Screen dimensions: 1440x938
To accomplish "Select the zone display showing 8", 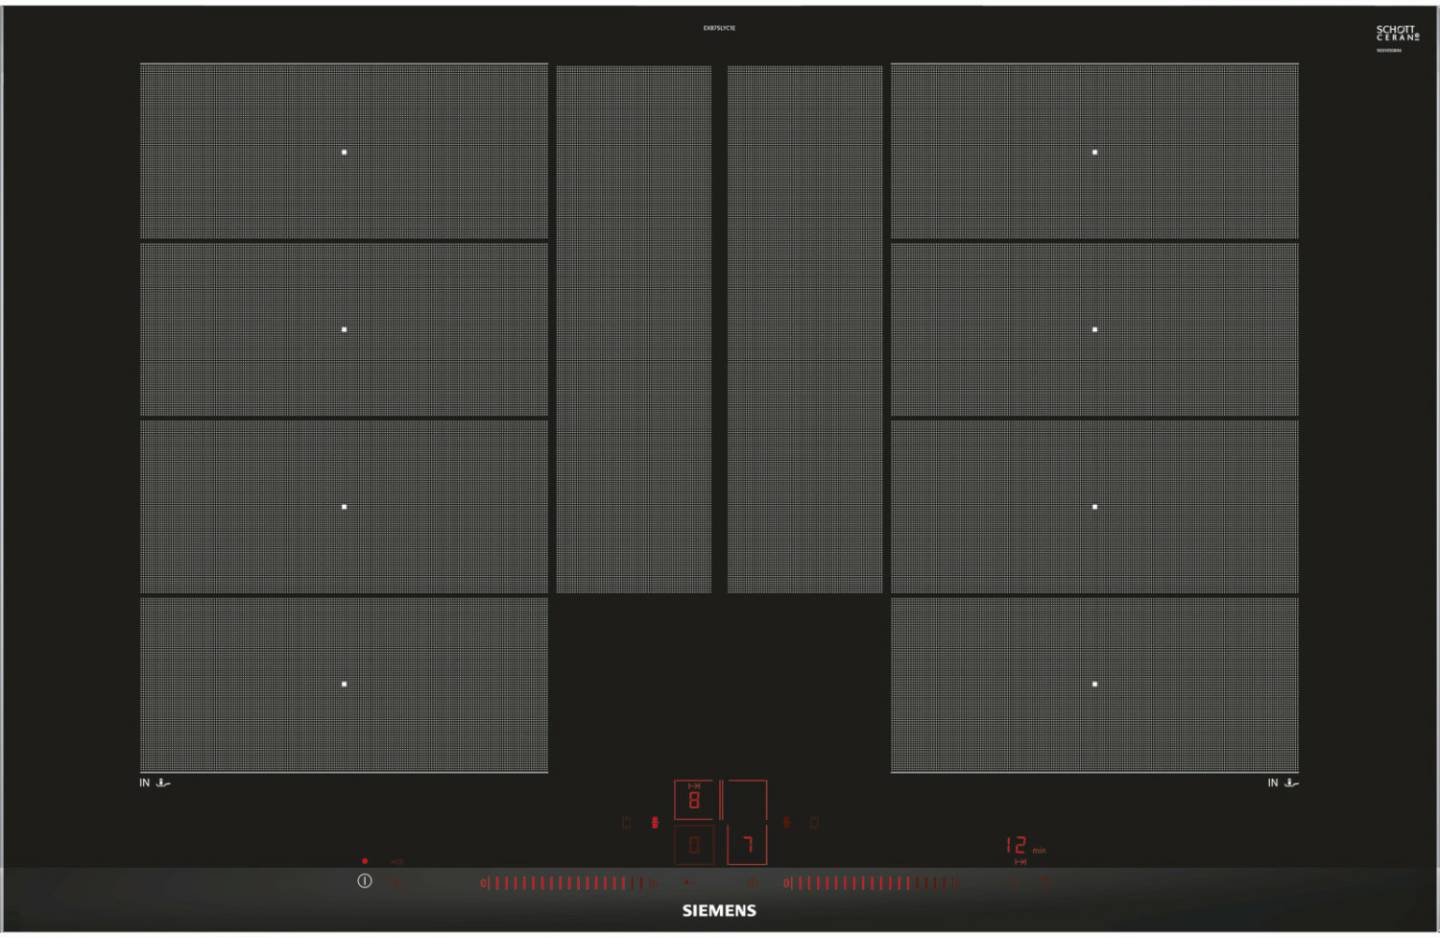I will [694, 800].
